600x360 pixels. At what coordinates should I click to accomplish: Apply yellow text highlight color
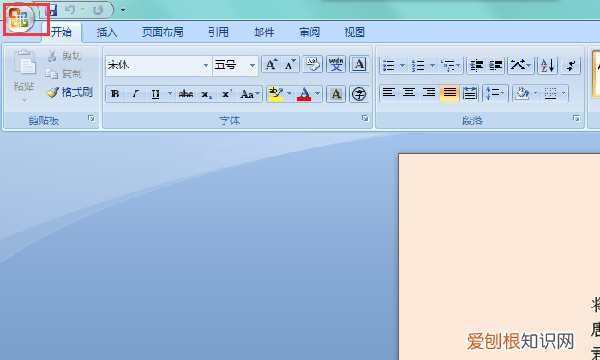276,94
